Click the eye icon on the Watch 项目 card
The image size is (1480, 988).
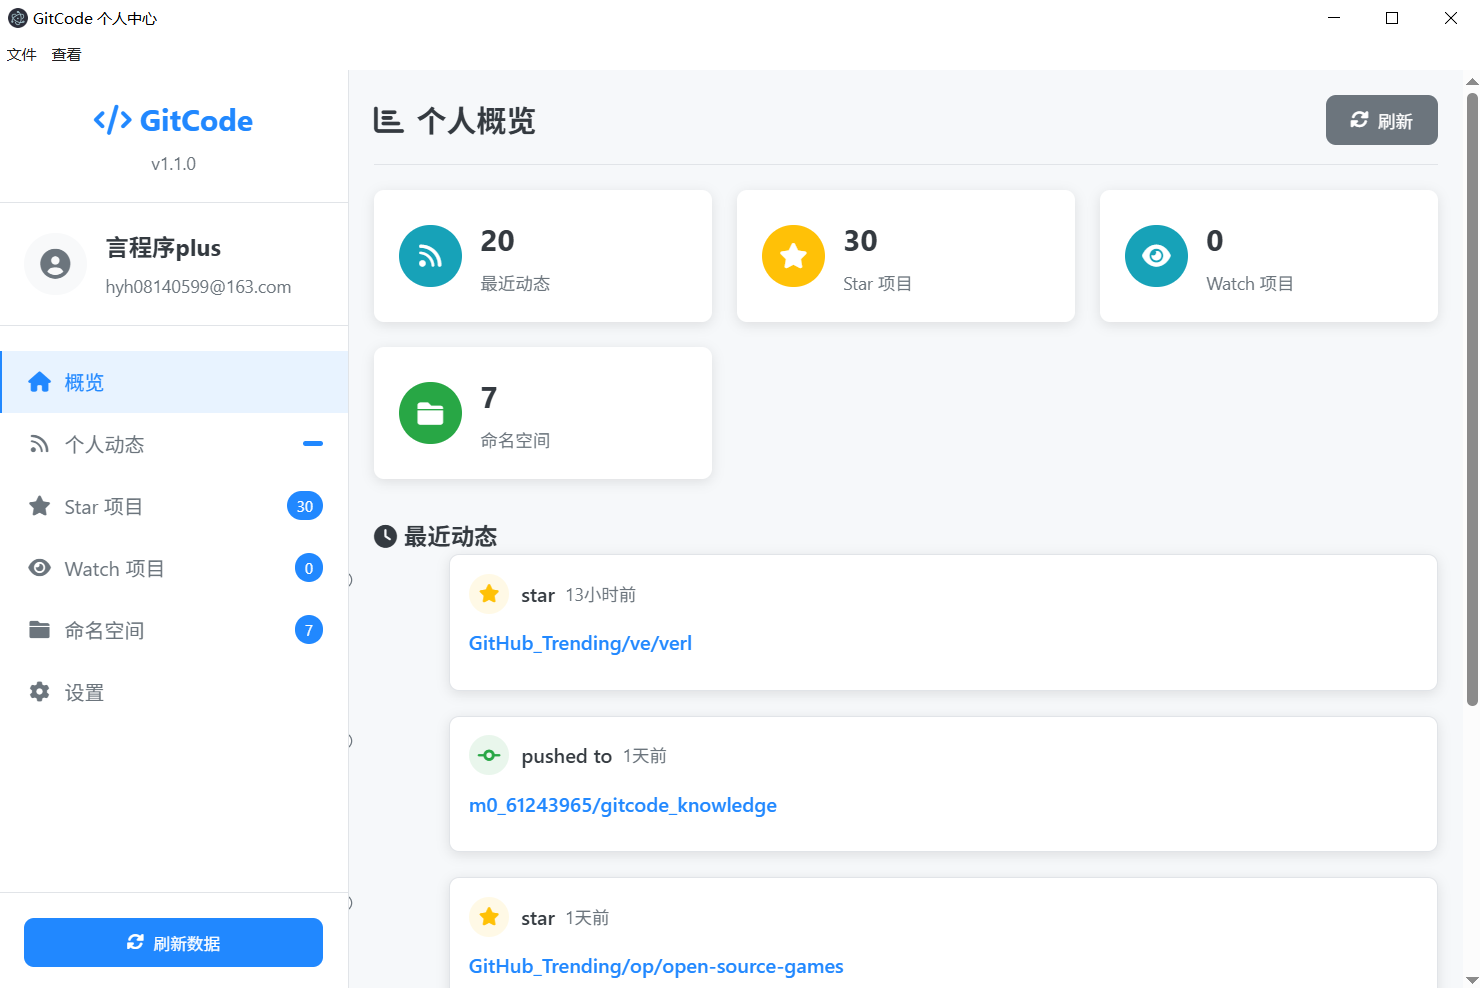pos(1156,256)
